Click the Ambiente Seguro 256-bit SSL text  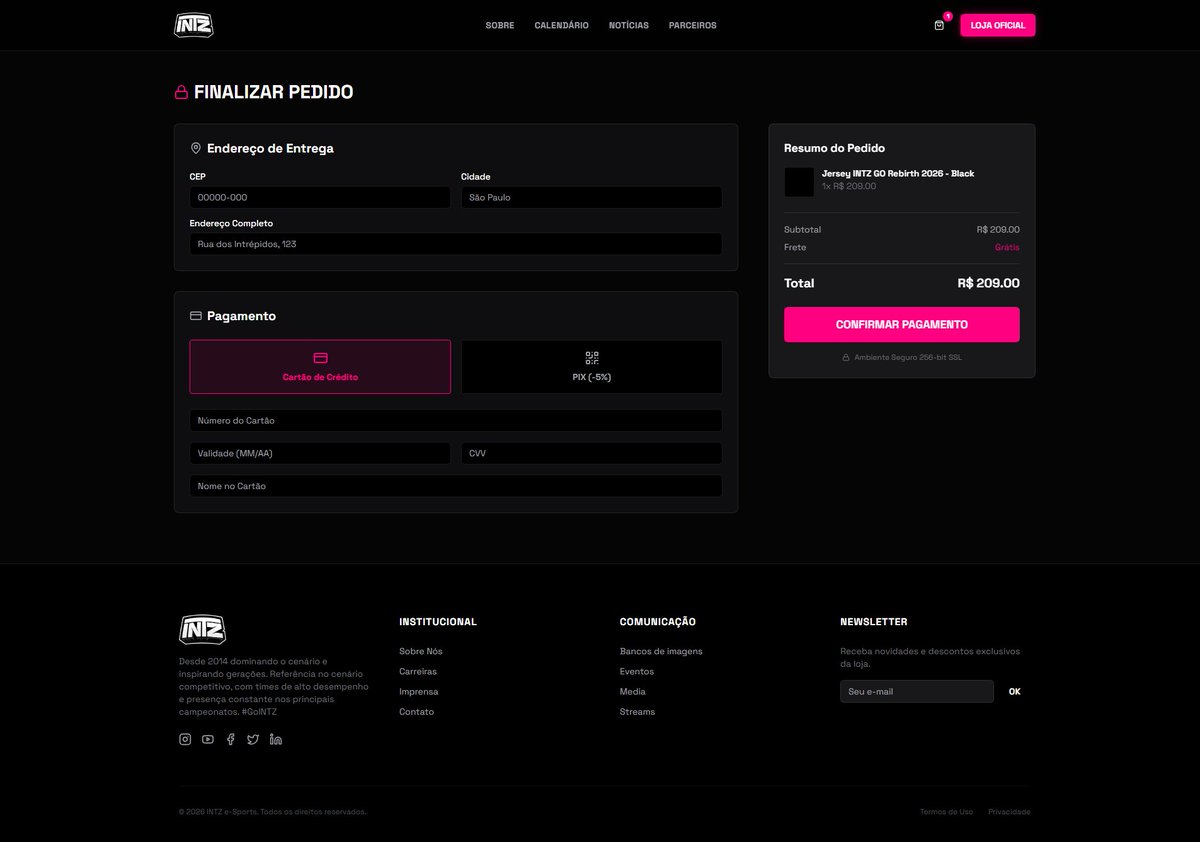point(908,357)
